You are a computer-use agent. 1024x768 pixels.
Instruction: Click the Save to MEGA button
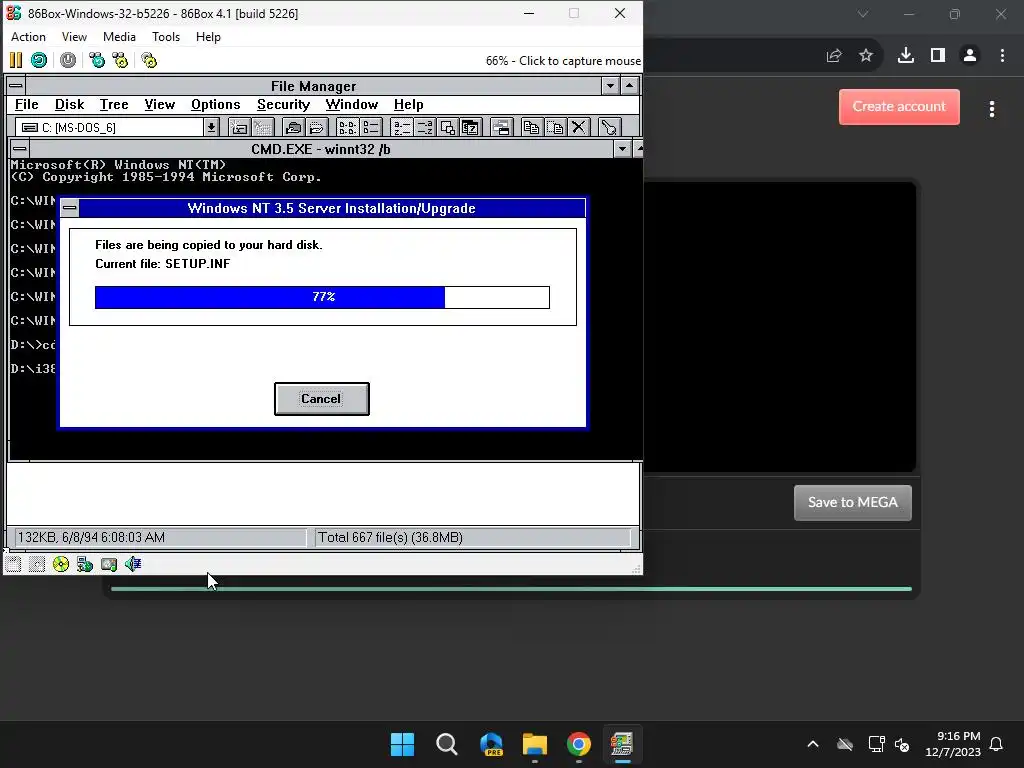pos(852,502)
